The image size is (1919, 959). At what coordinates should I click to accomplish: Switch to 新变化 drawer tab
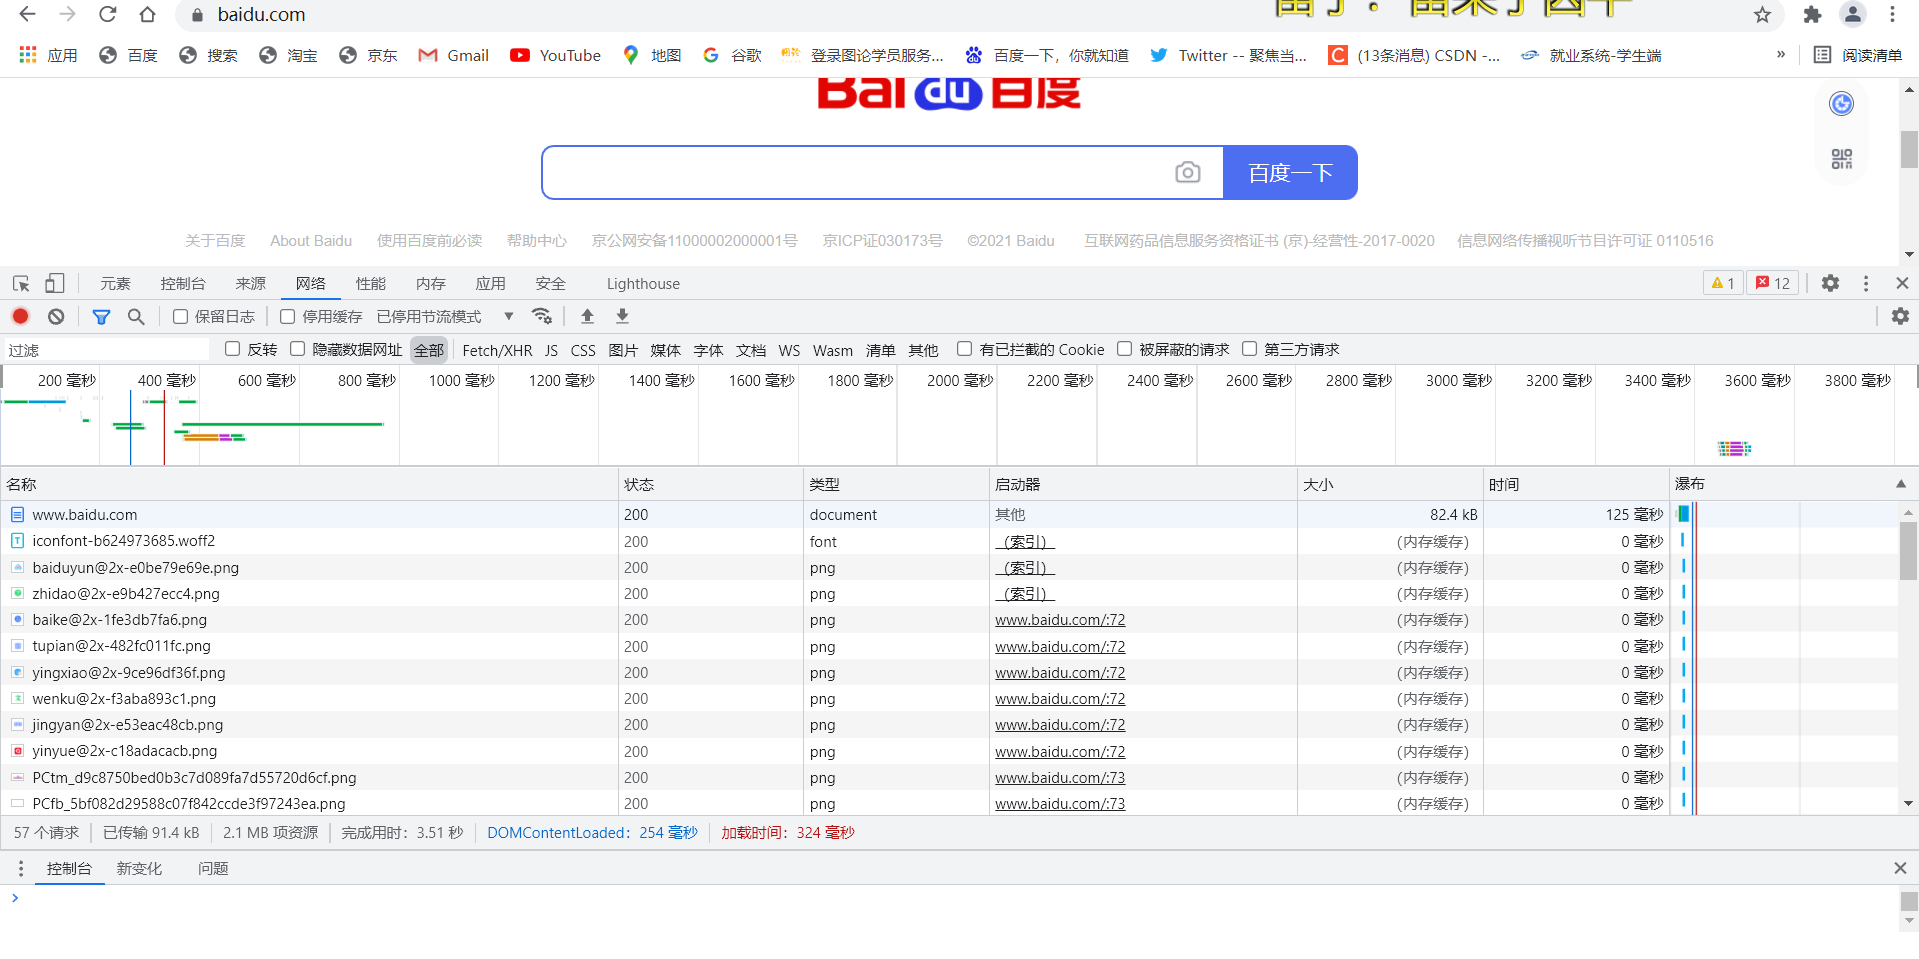coord(139,869)
